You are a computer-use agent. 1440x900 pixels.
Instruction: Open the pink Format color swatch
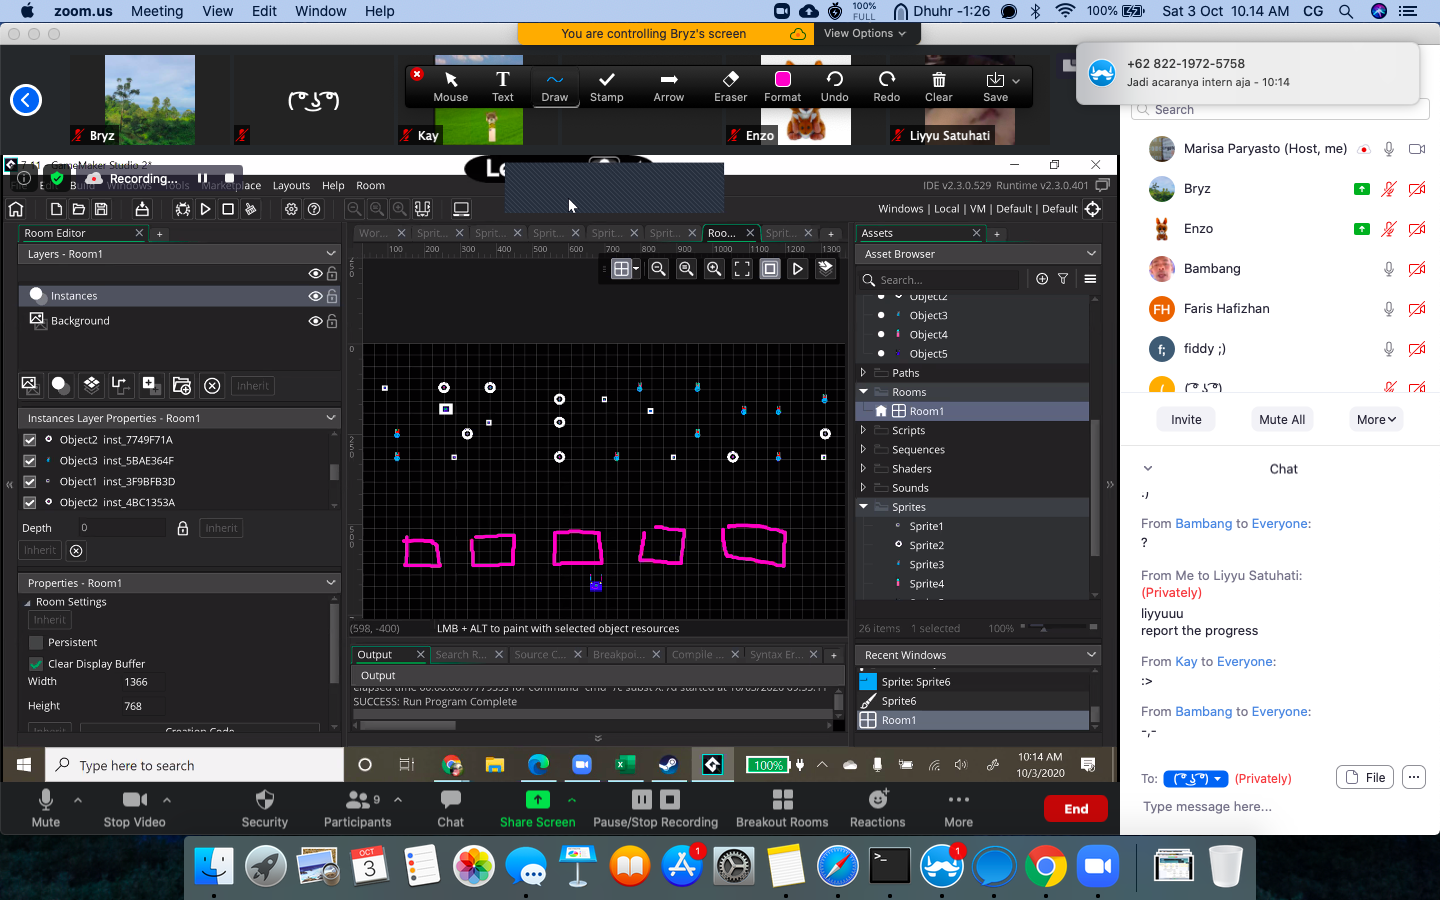tap(782, 80)
